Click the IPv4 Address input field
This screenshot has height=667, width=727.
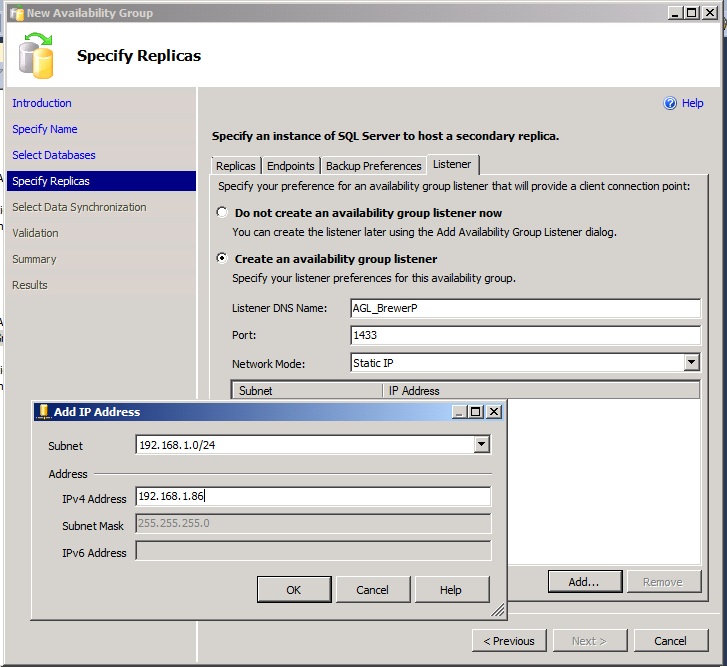pos(313,497)
